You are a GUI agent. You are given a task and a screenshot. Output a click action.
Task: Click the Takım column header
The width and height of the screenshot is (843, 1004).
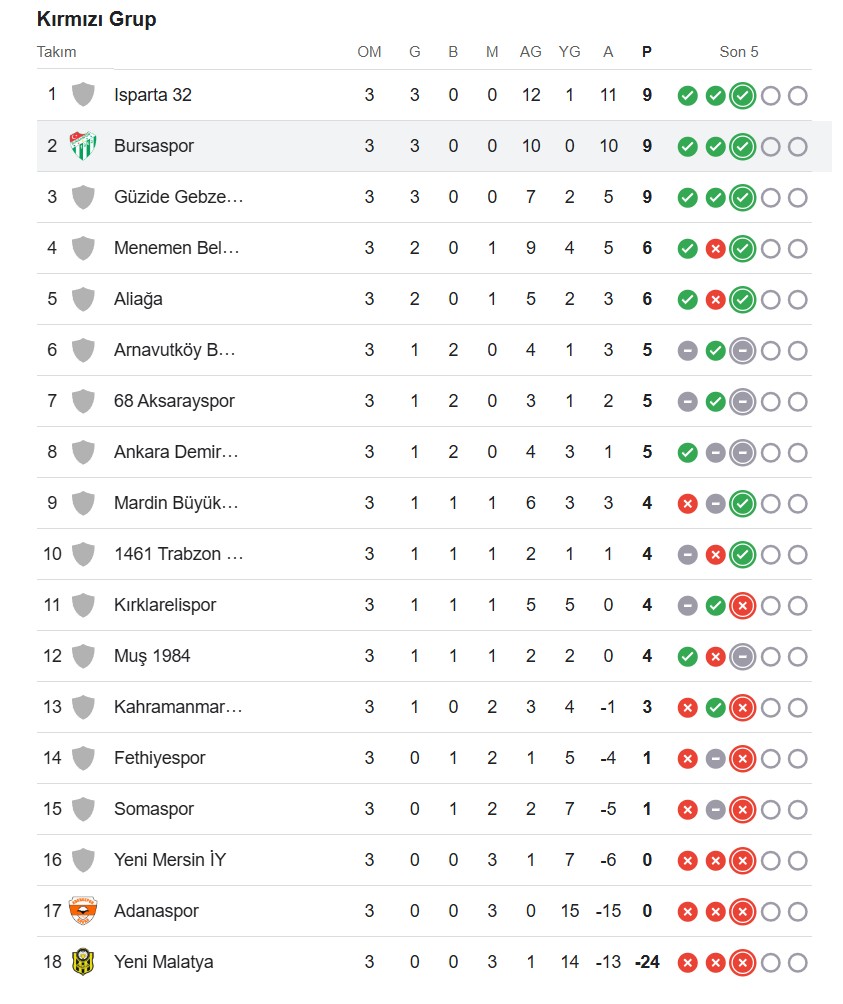click(56, 52)
